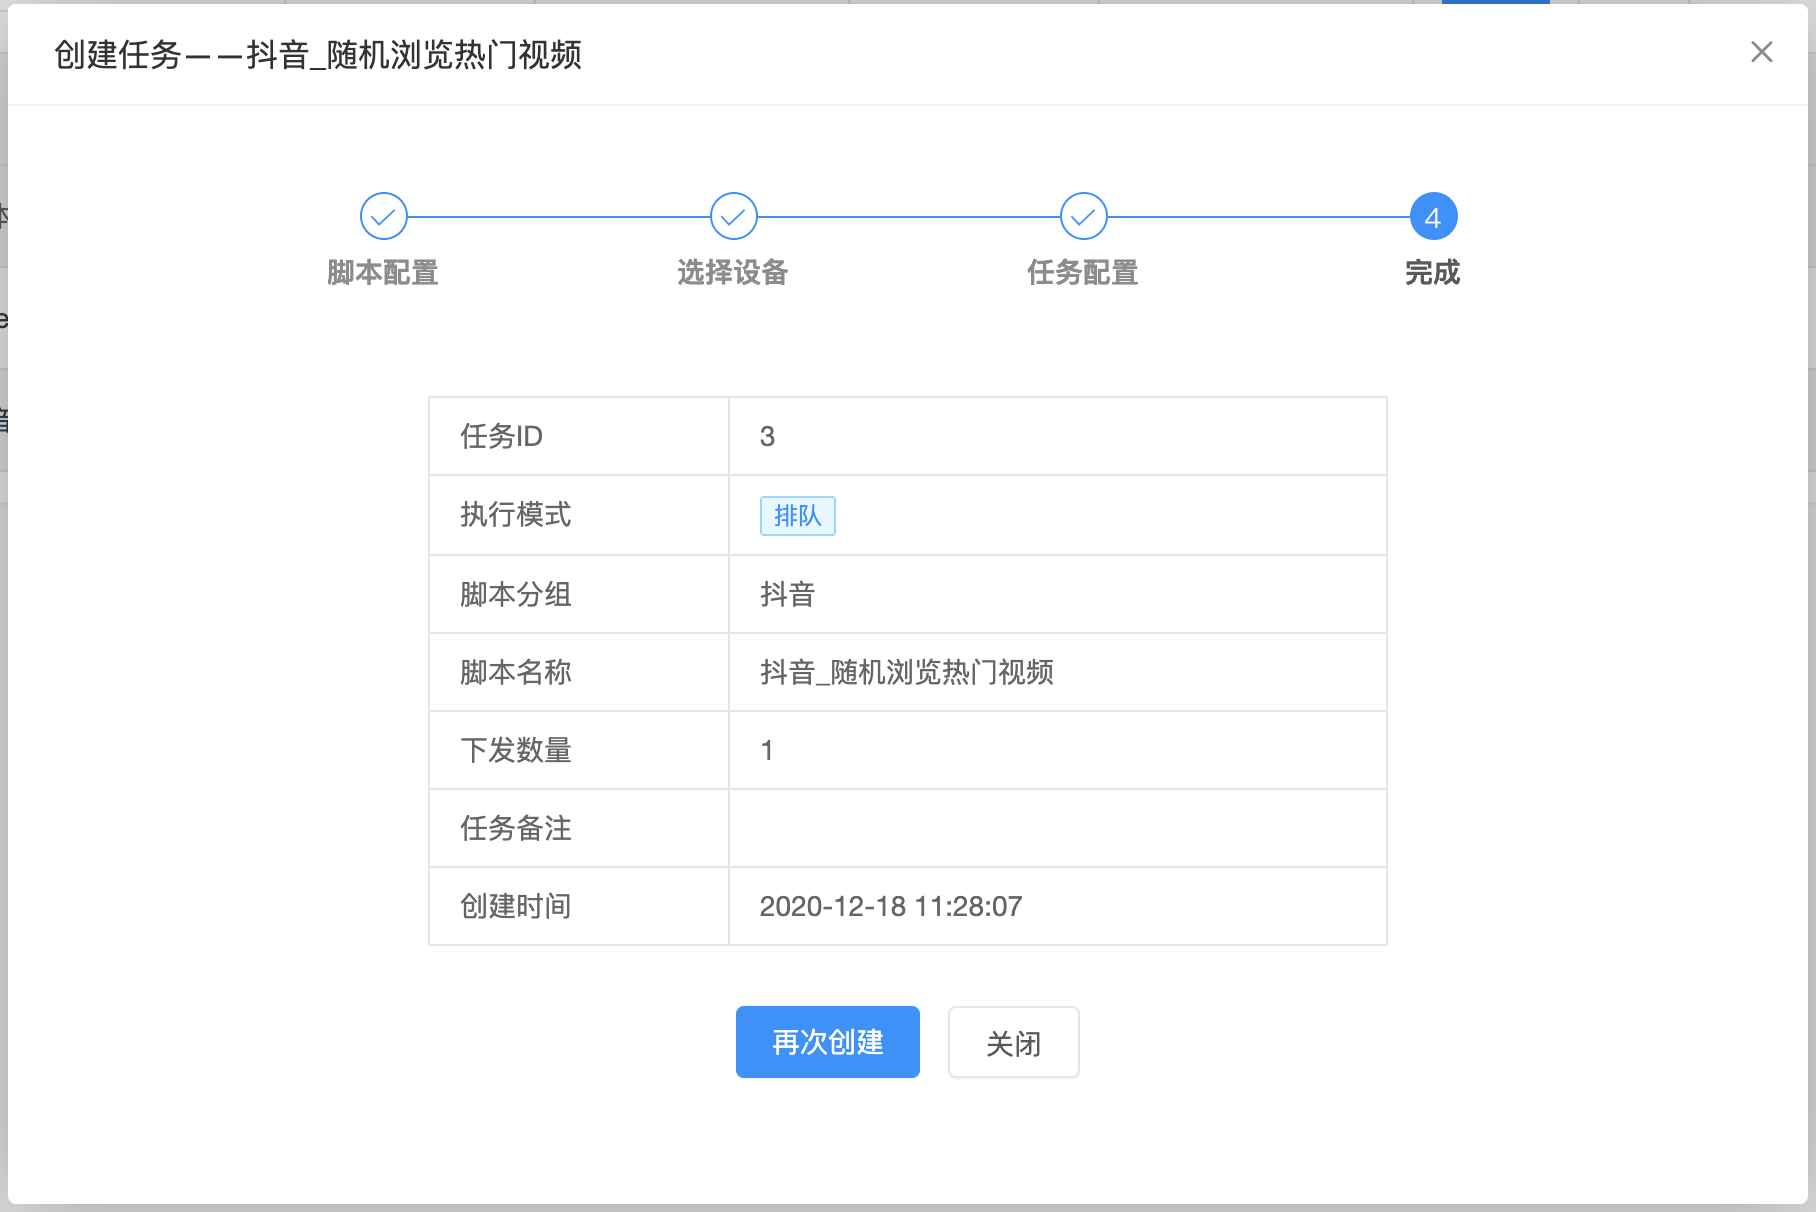Click the 脚本名称 row label
The width and height of the screenshot is (1816, 1212).
click(516, 672)
